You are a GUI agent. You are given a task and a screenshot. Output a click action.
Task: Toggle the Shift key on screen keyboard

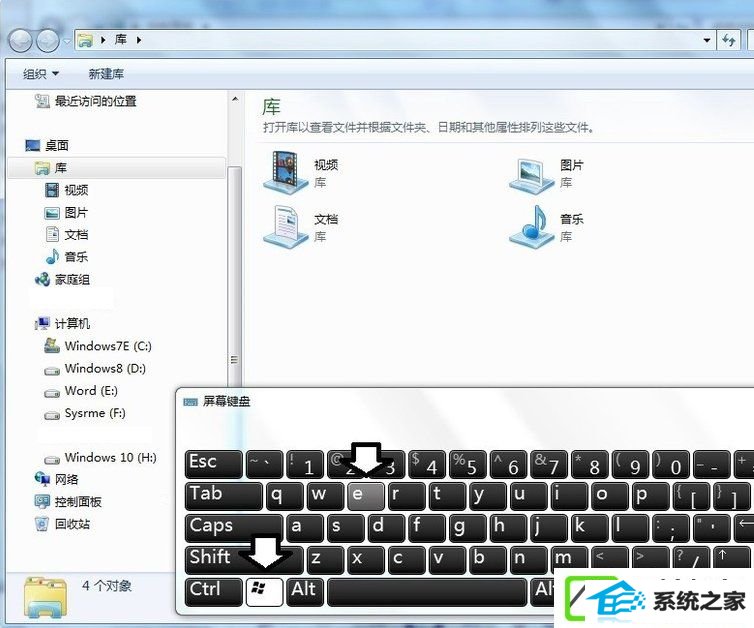pyautogui.click(x=244, y=560)
